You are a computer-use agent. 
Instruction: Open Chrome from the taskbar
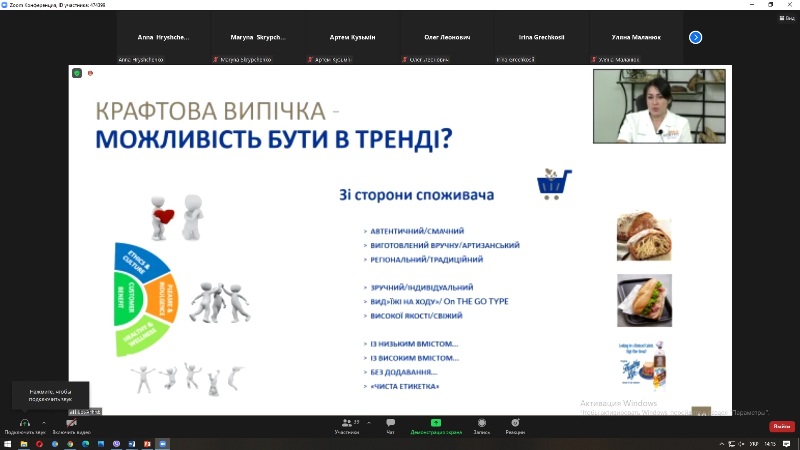[70, 444]
